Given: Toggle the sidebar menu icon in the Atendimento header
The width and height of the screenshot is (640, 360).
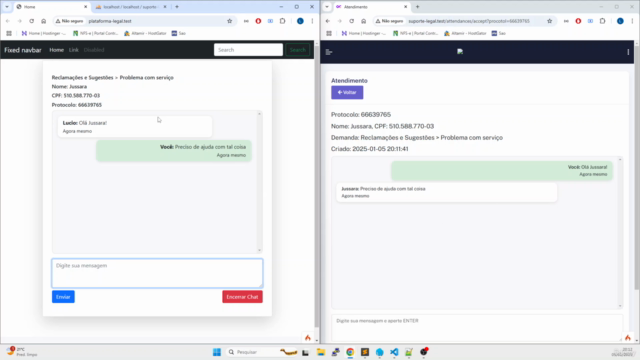Looking at the screenshot, I should coord(329,52).
